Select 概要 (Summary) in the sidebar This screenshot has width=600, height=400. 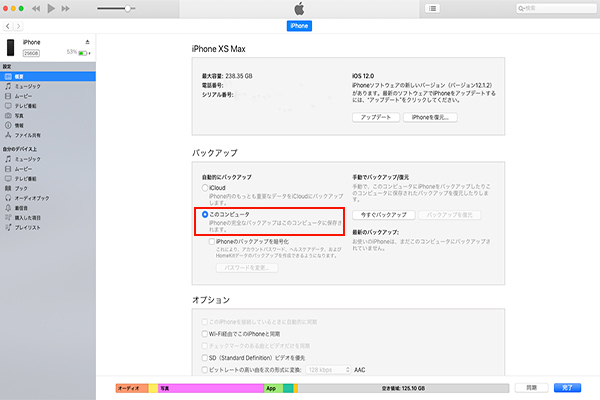(x=48, y=77)
